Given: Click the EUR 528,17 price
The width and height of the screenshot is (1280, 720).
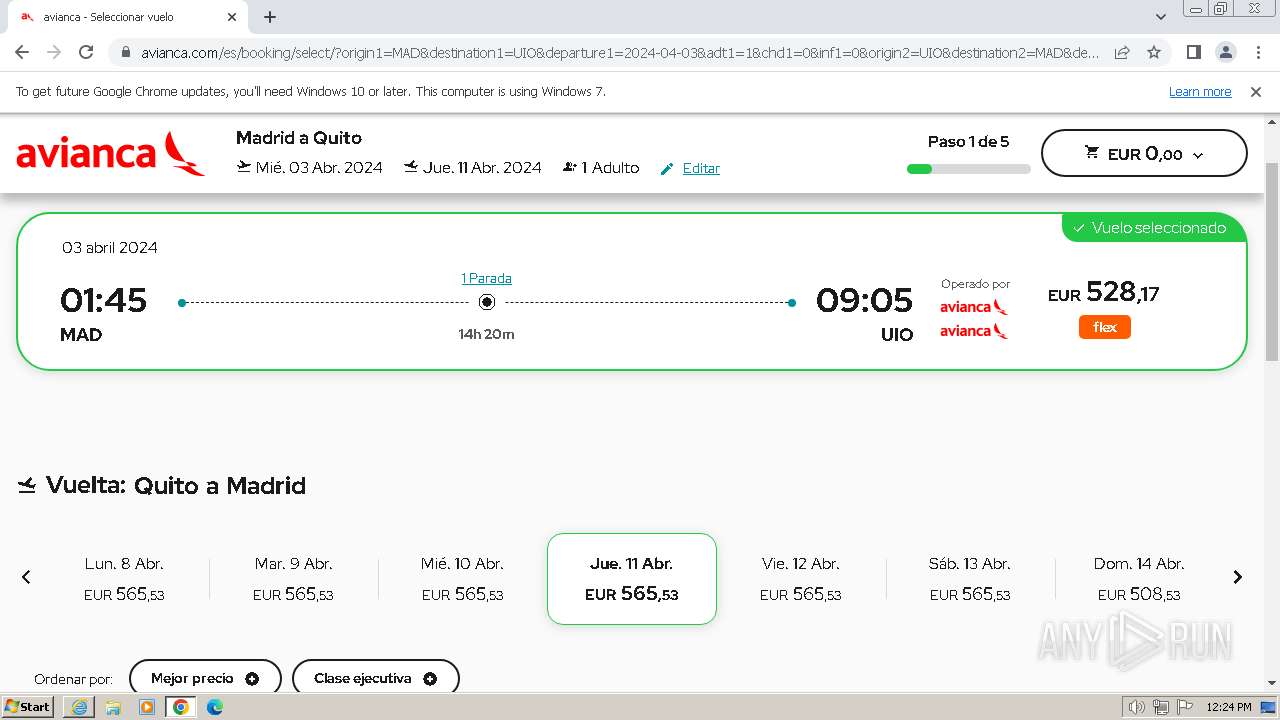Looking at the screenshot, I should coord(1104,293).
